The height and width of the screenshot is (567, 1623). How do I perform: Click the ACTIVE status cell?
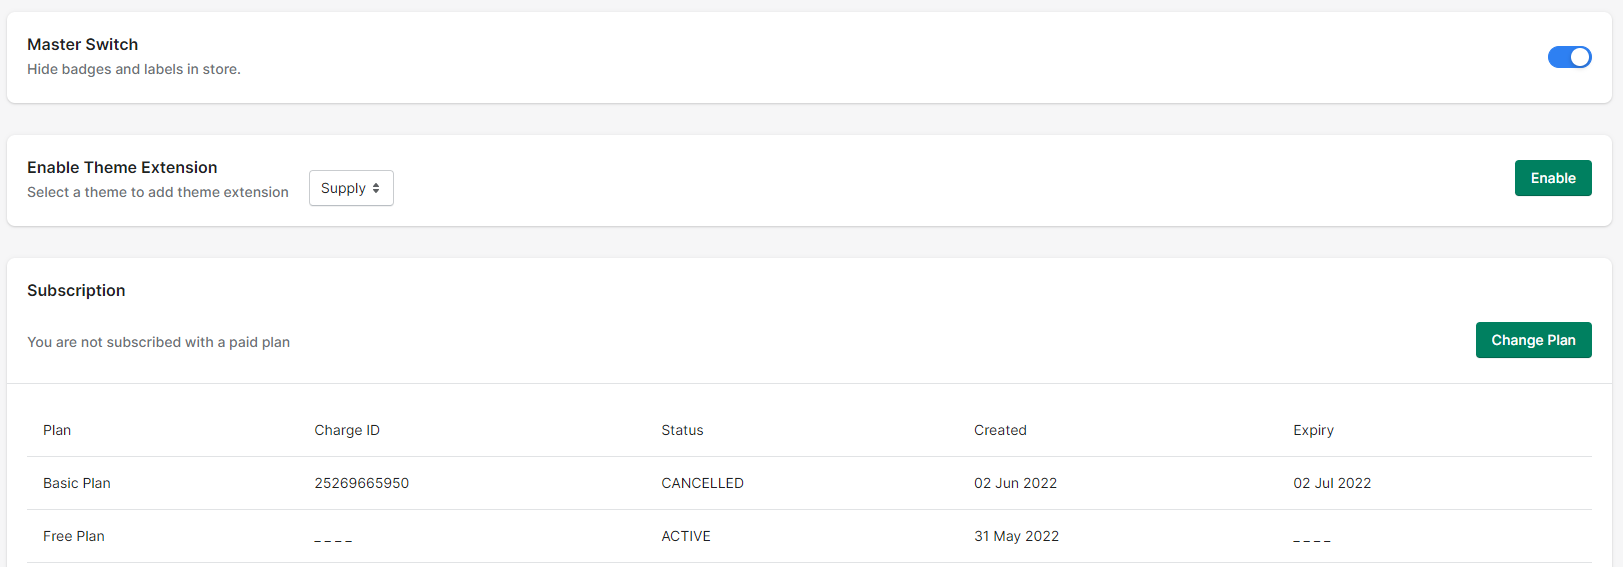pyautogui.click(x=686, y=536)
